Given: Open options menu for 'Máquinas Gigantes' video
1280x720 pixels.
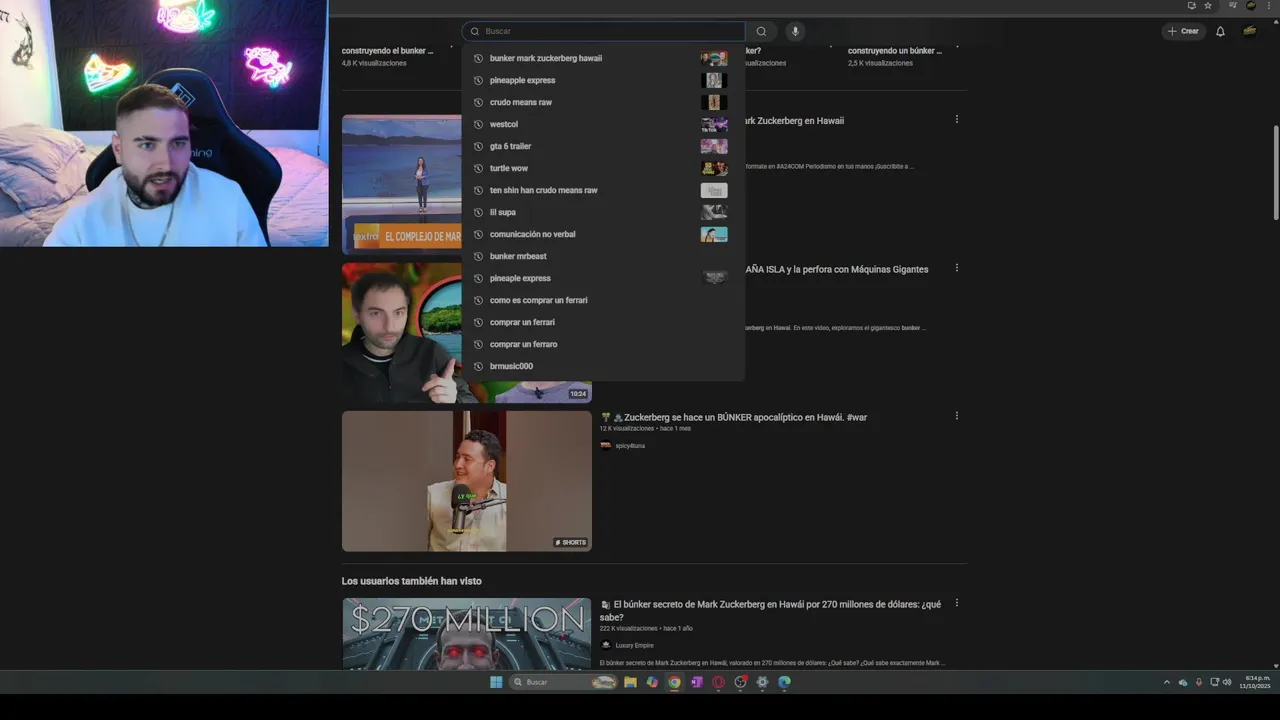Looking at the screenshot, I should [x=957, y=268].
